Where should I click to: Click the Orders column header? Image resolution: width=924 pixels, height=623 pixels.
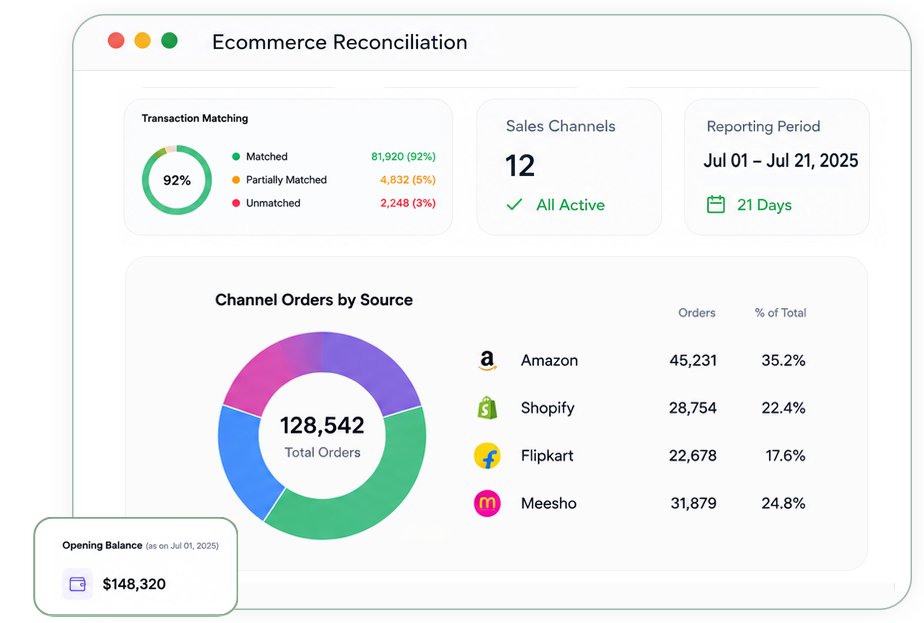tap(697, 312)
